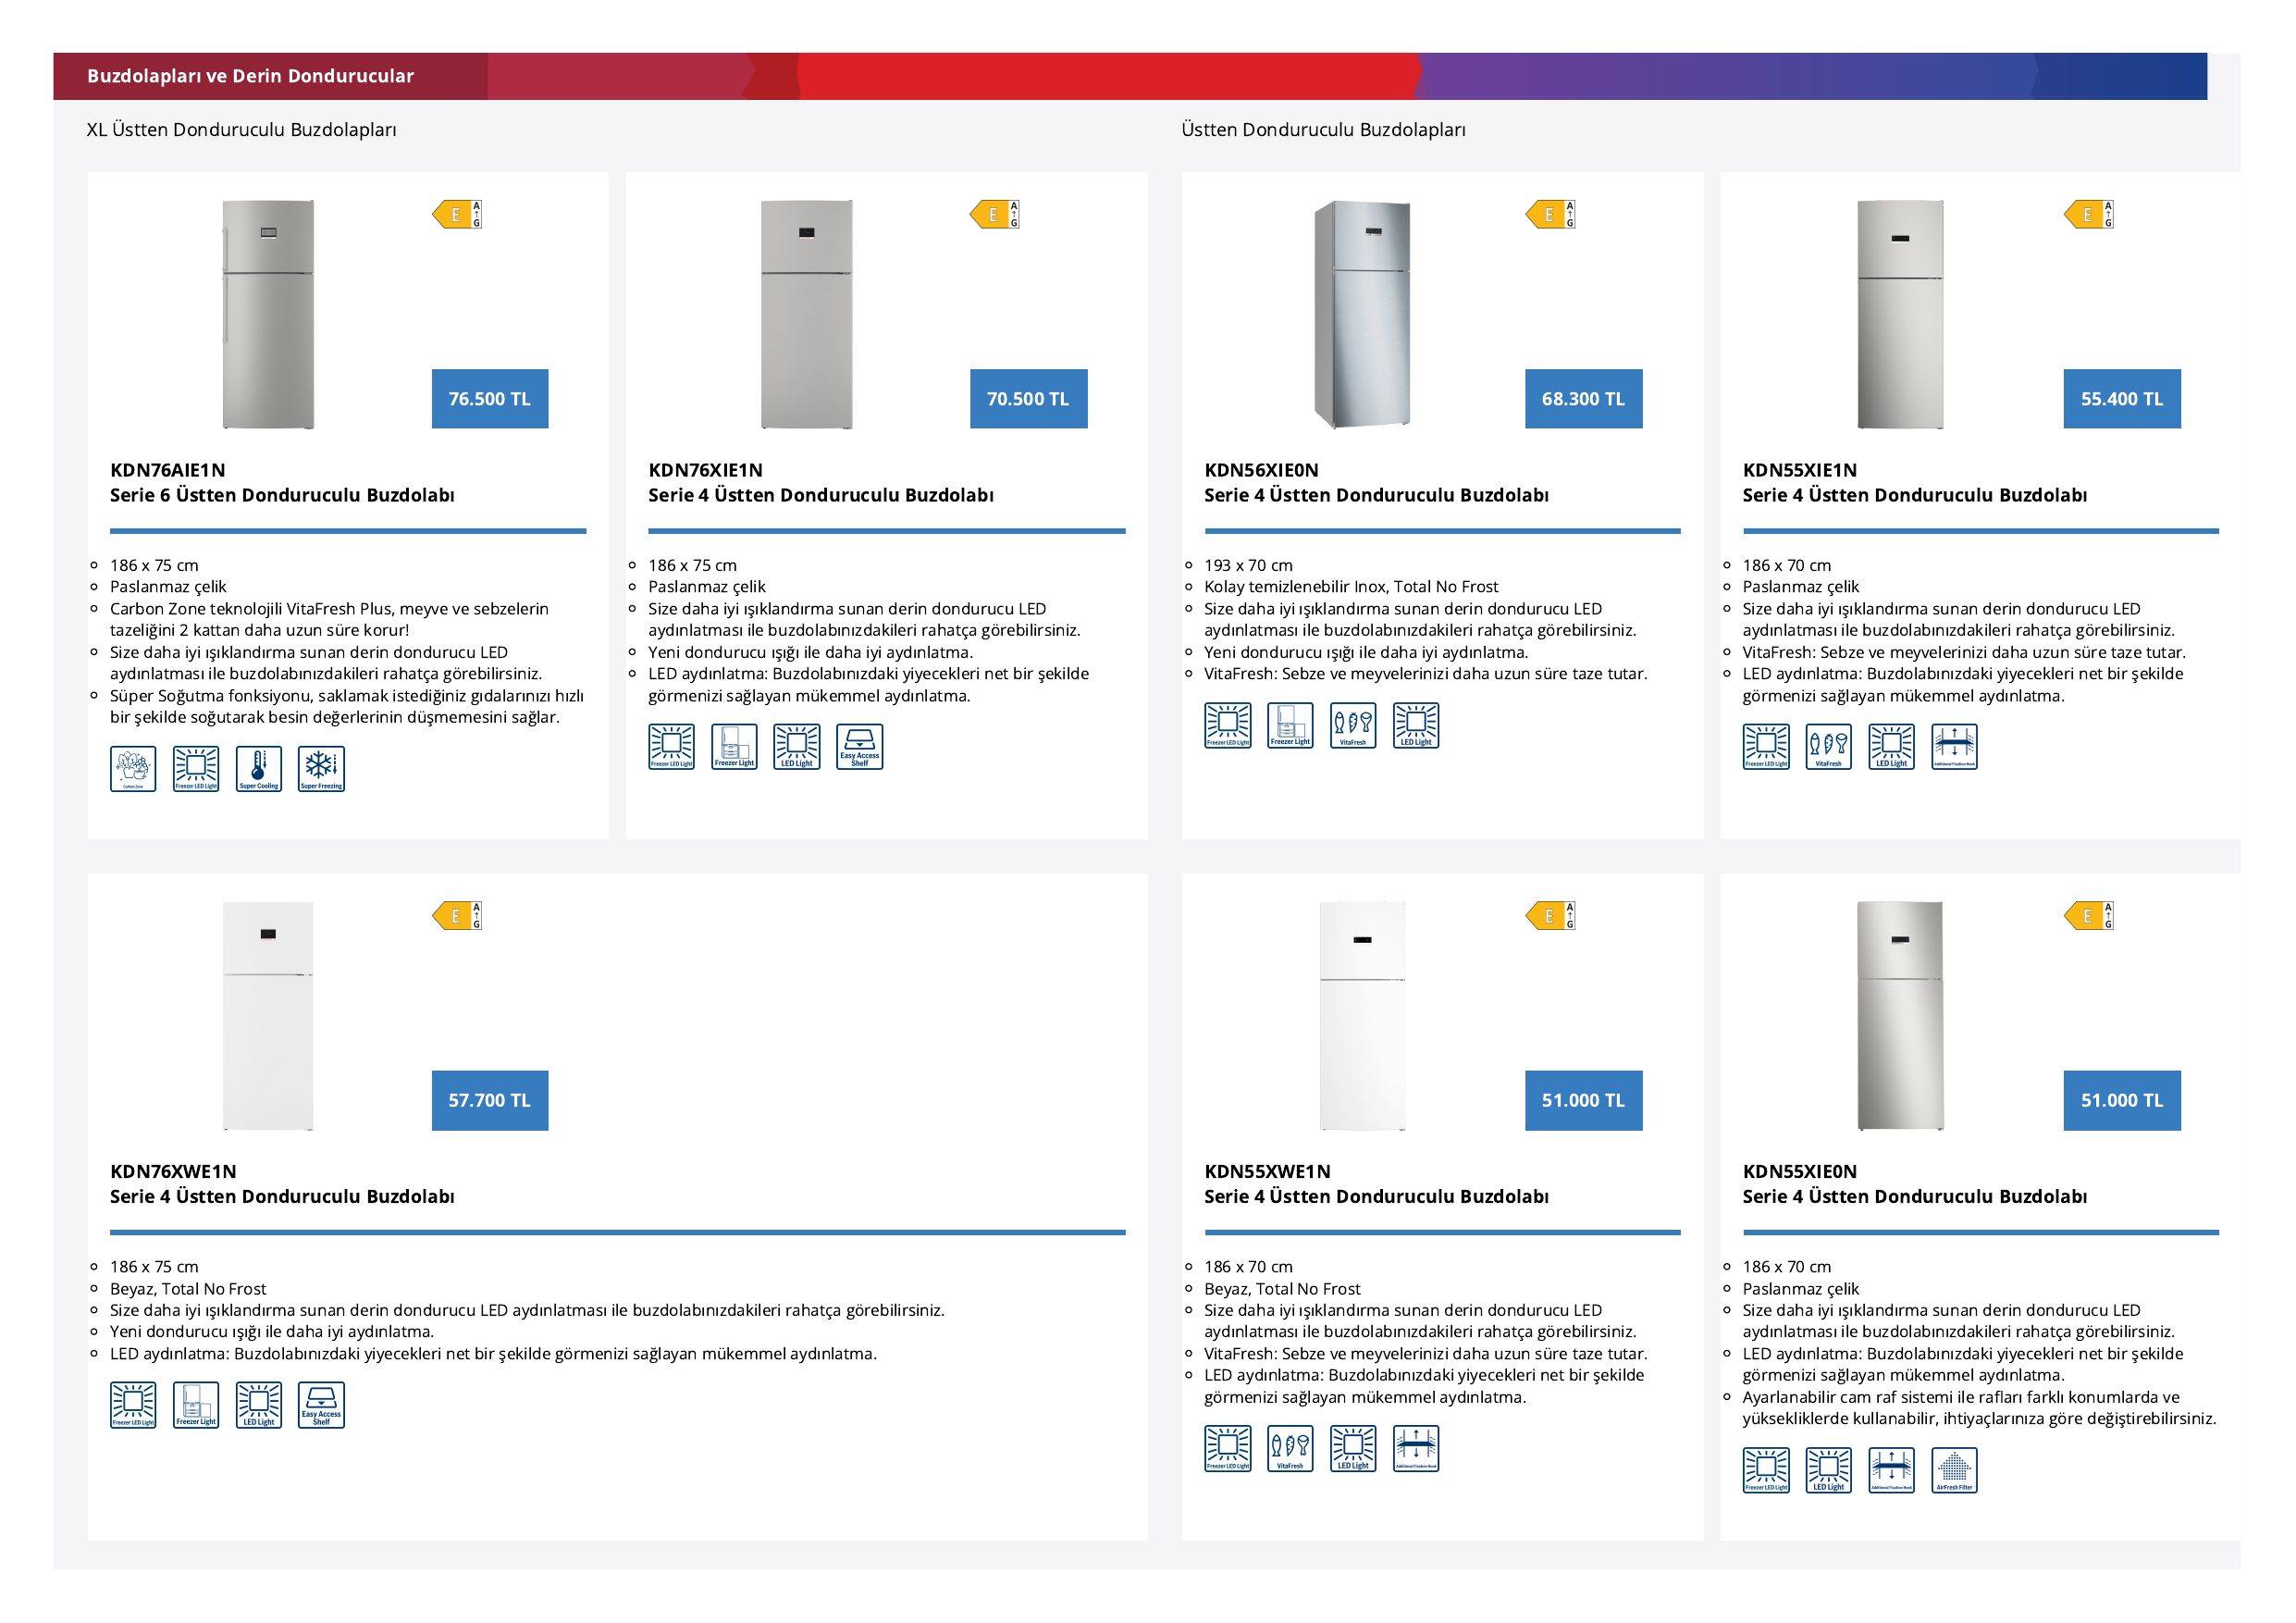Image resolution: width=2296 pixels, height=1623 pixels.
Task: Click the VitaFresh icon under KDN56XIE0N
Action: (1353, 726)
